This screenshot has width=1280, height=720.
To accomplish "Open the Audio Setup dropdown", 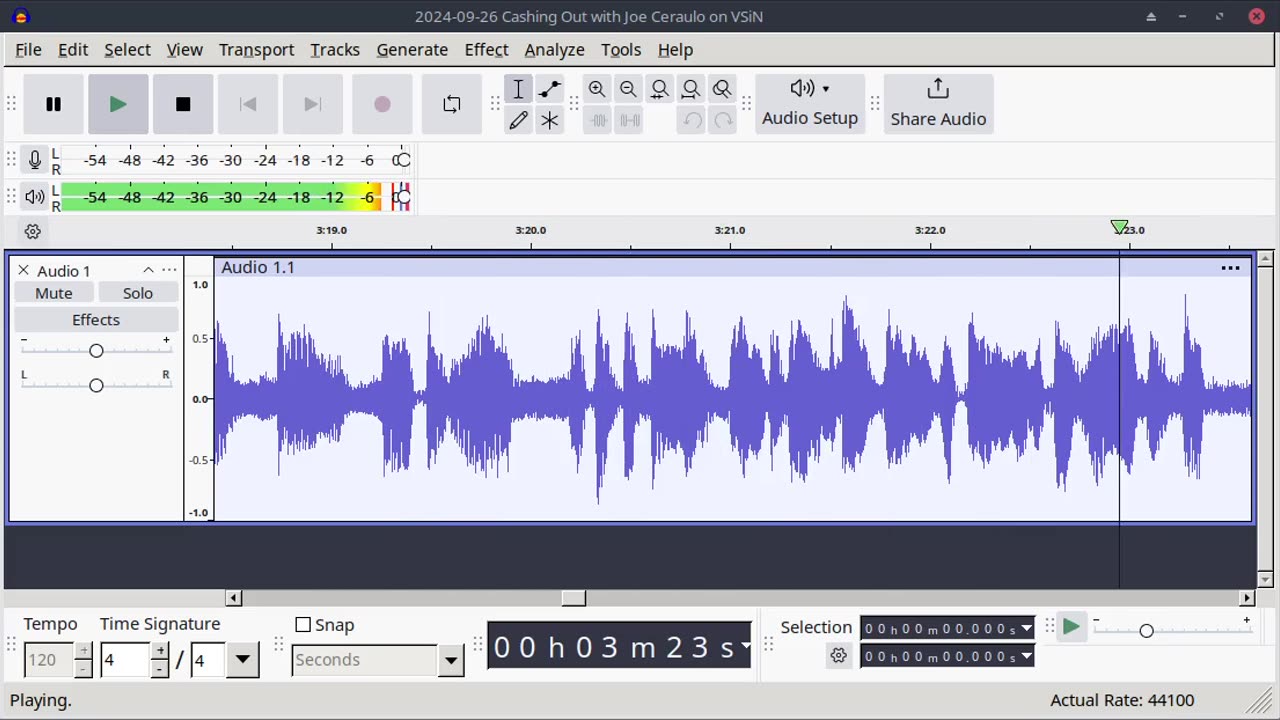I will point(810,104).
